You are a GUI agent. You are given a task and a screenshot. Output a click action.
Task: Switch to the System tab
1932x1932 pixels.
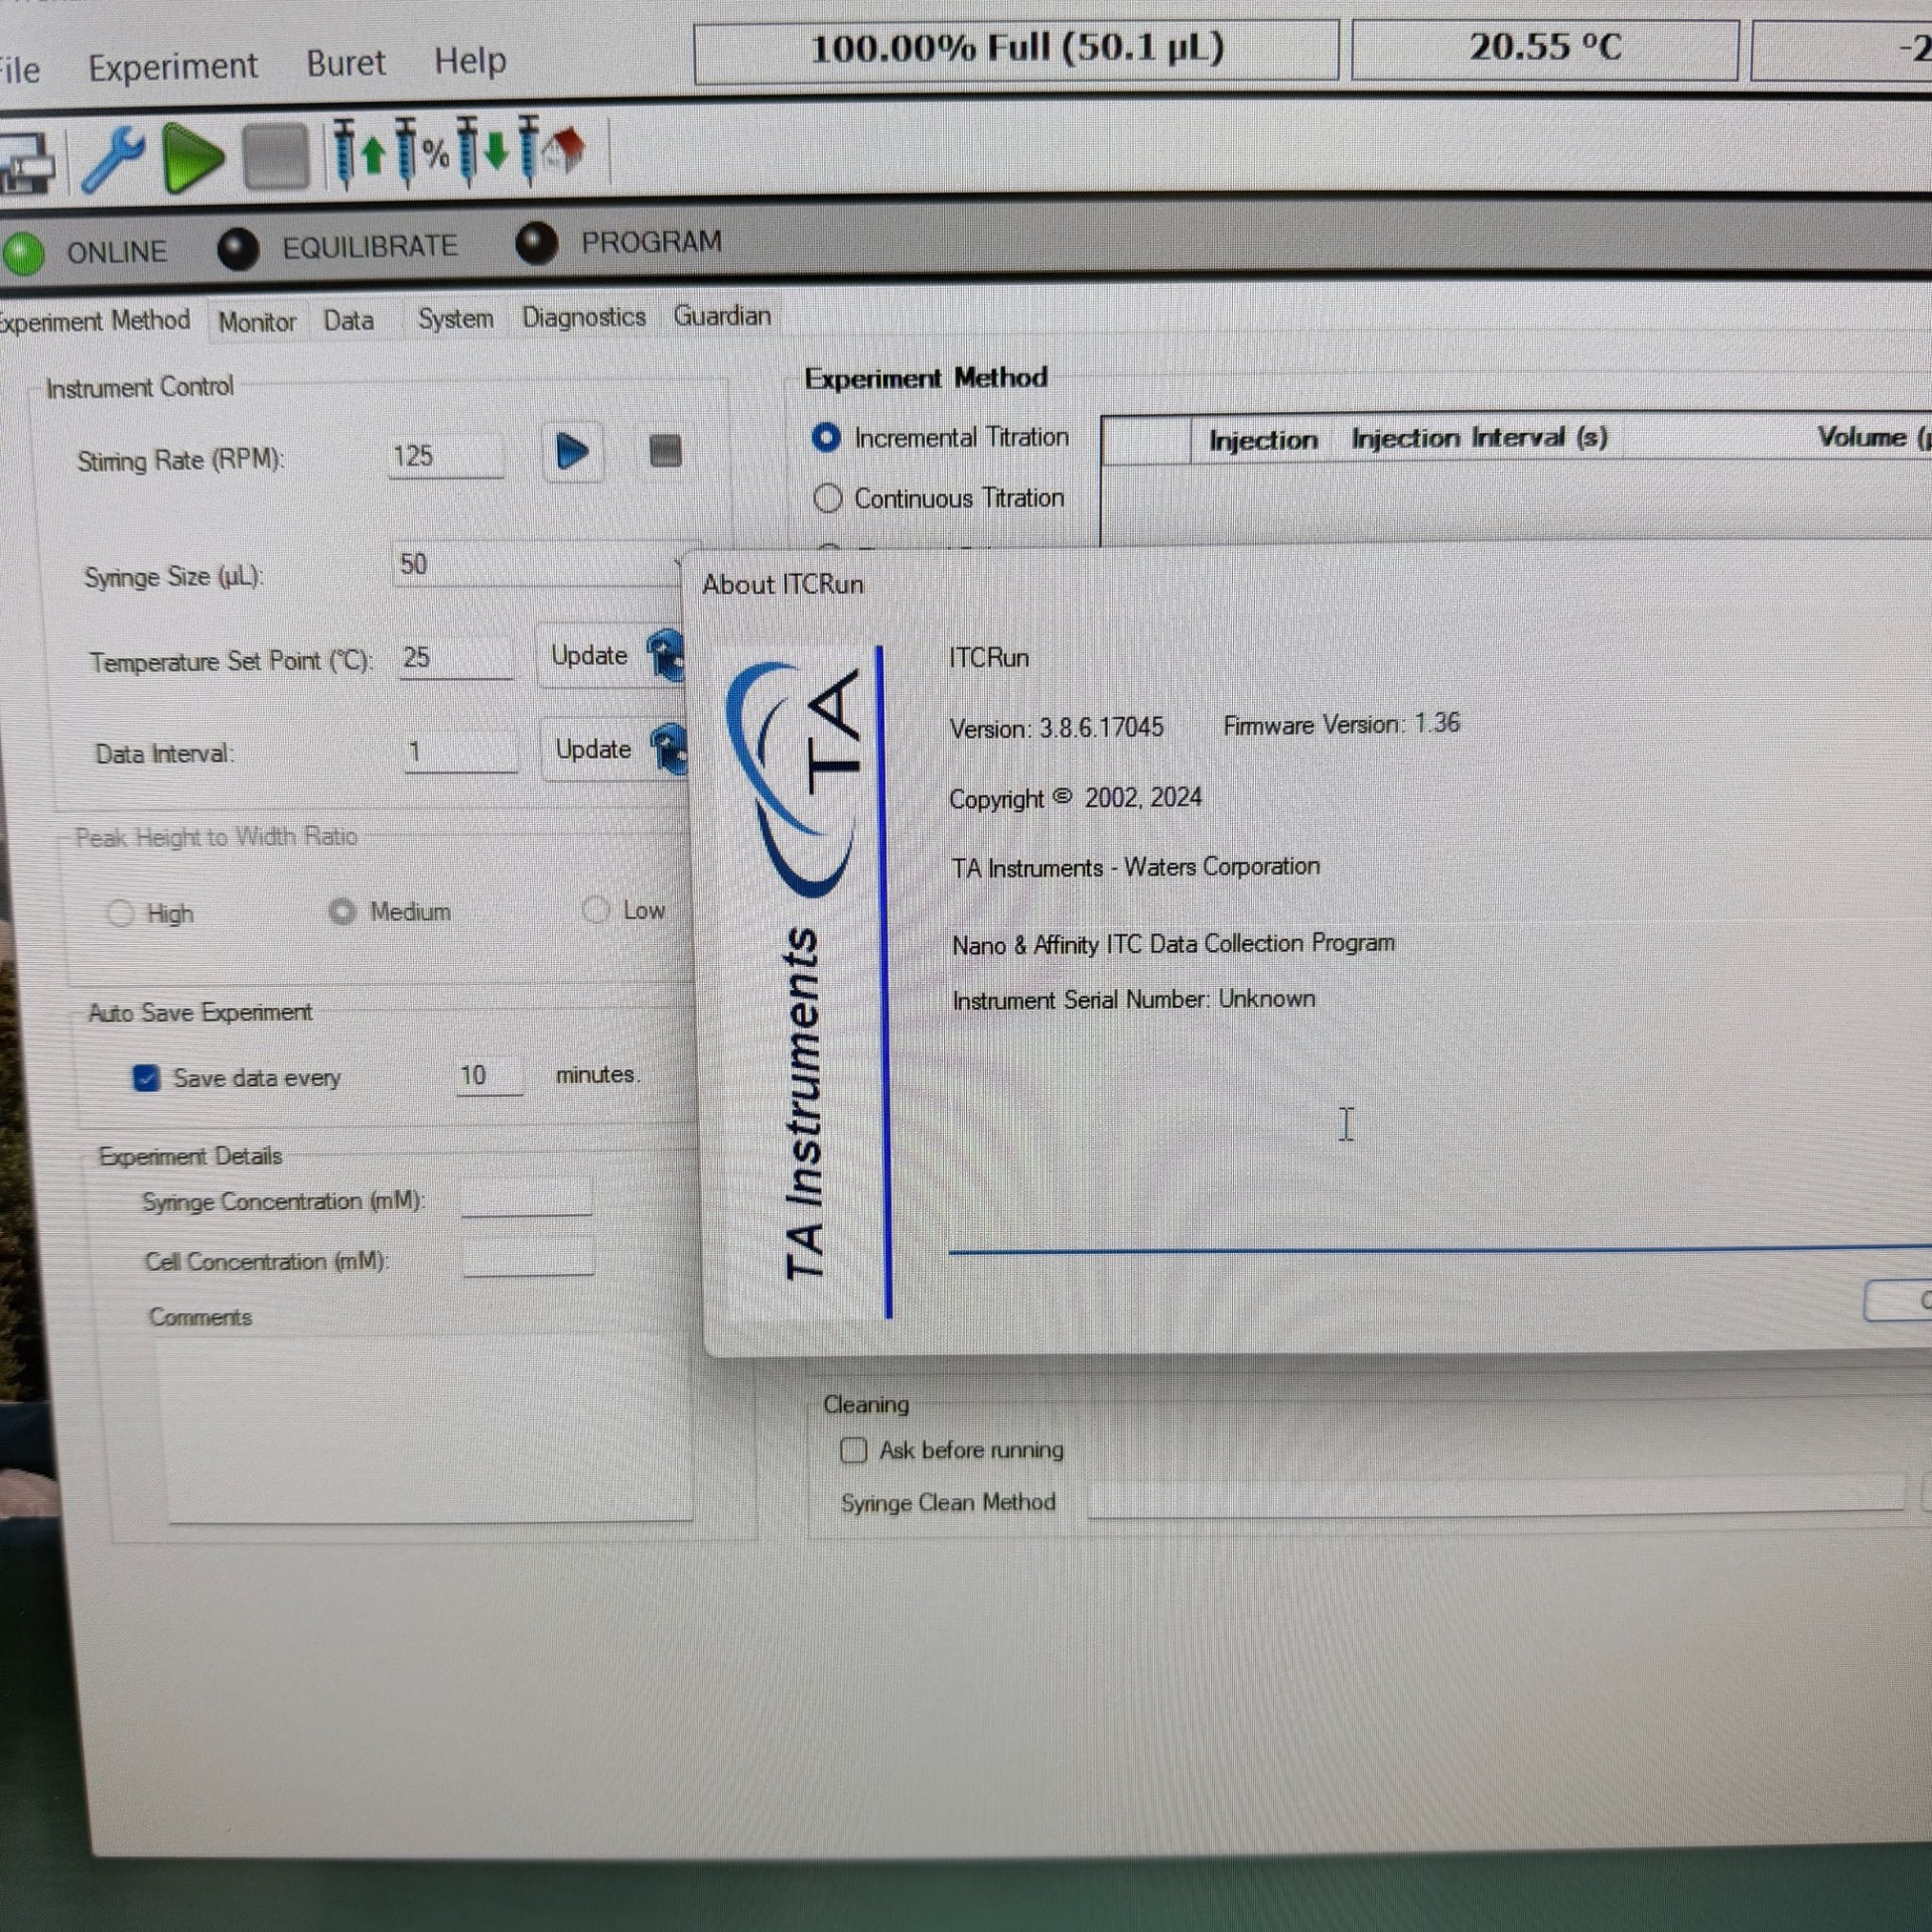coord(456,318)
